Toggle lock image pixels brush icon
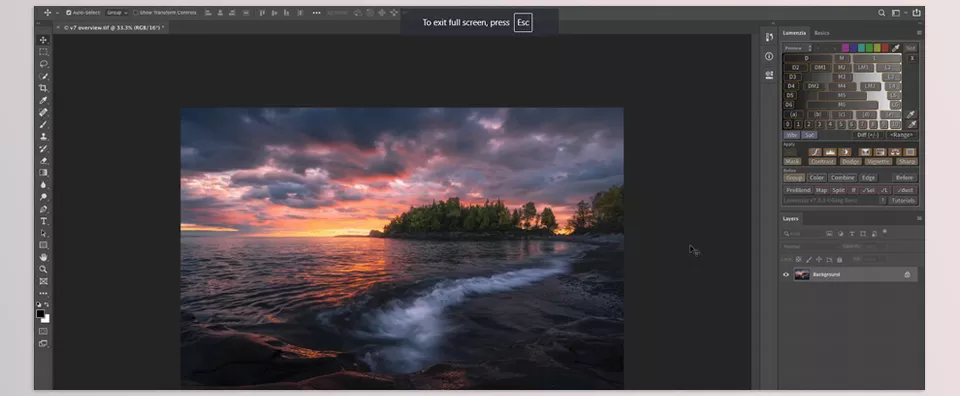Screen dimensions: 960x396 point(809,260)
